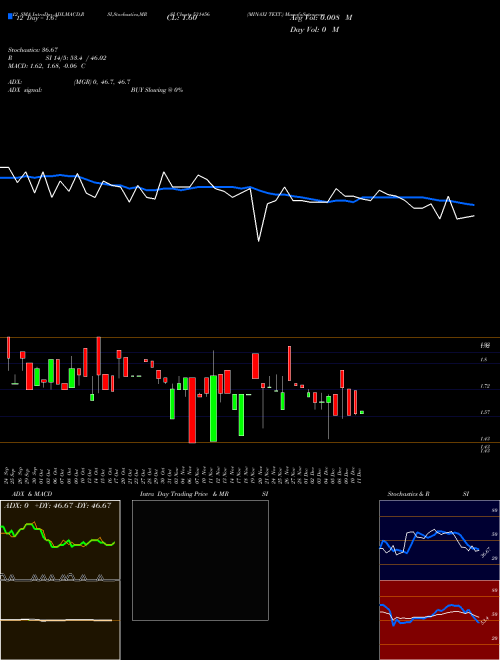500x660 pixels.
Task: Click the 1.72 price axis label
Action: point(485,386)
